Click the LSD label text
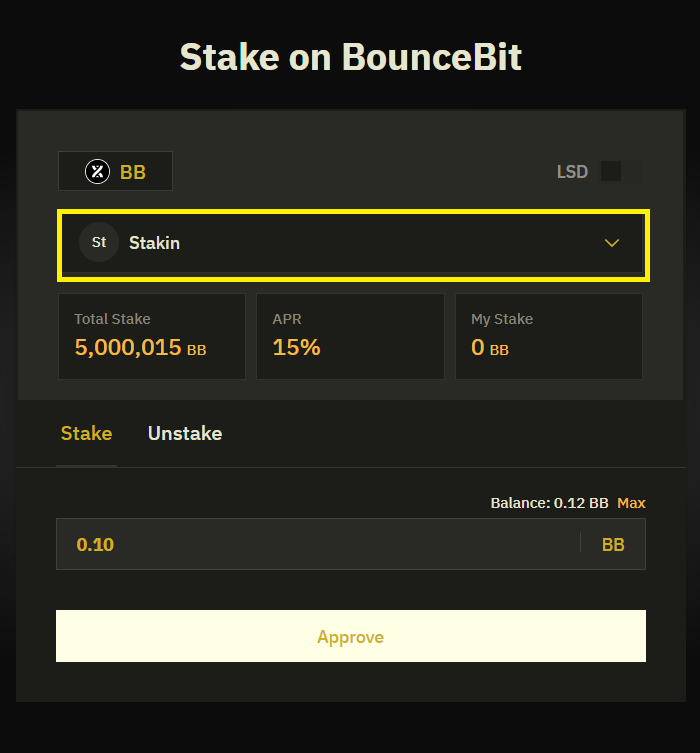 click(572, 172)
